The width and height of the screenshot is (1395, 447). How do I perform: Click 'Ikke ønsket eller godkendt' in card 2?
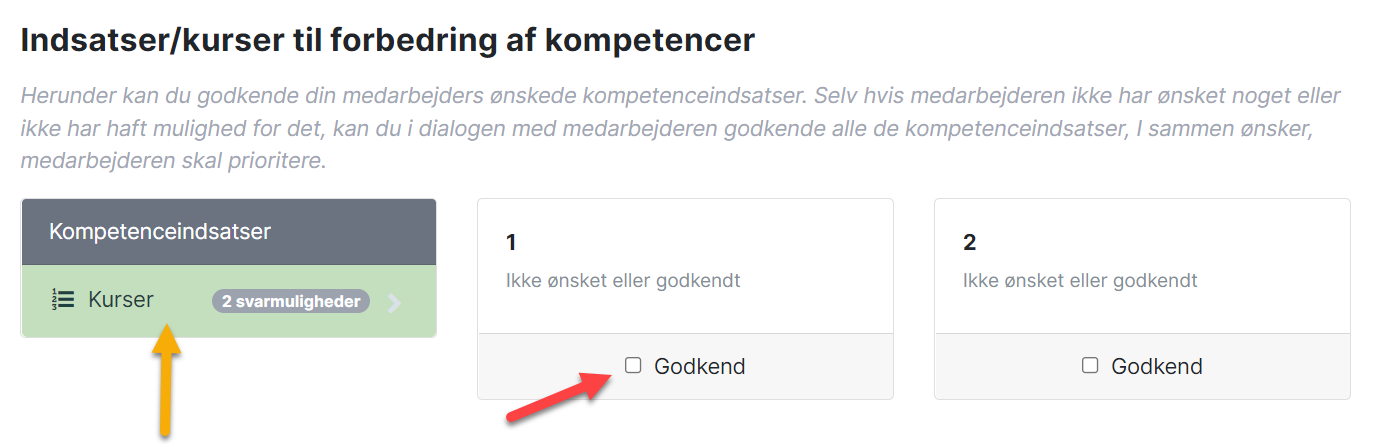[1080, 280]
